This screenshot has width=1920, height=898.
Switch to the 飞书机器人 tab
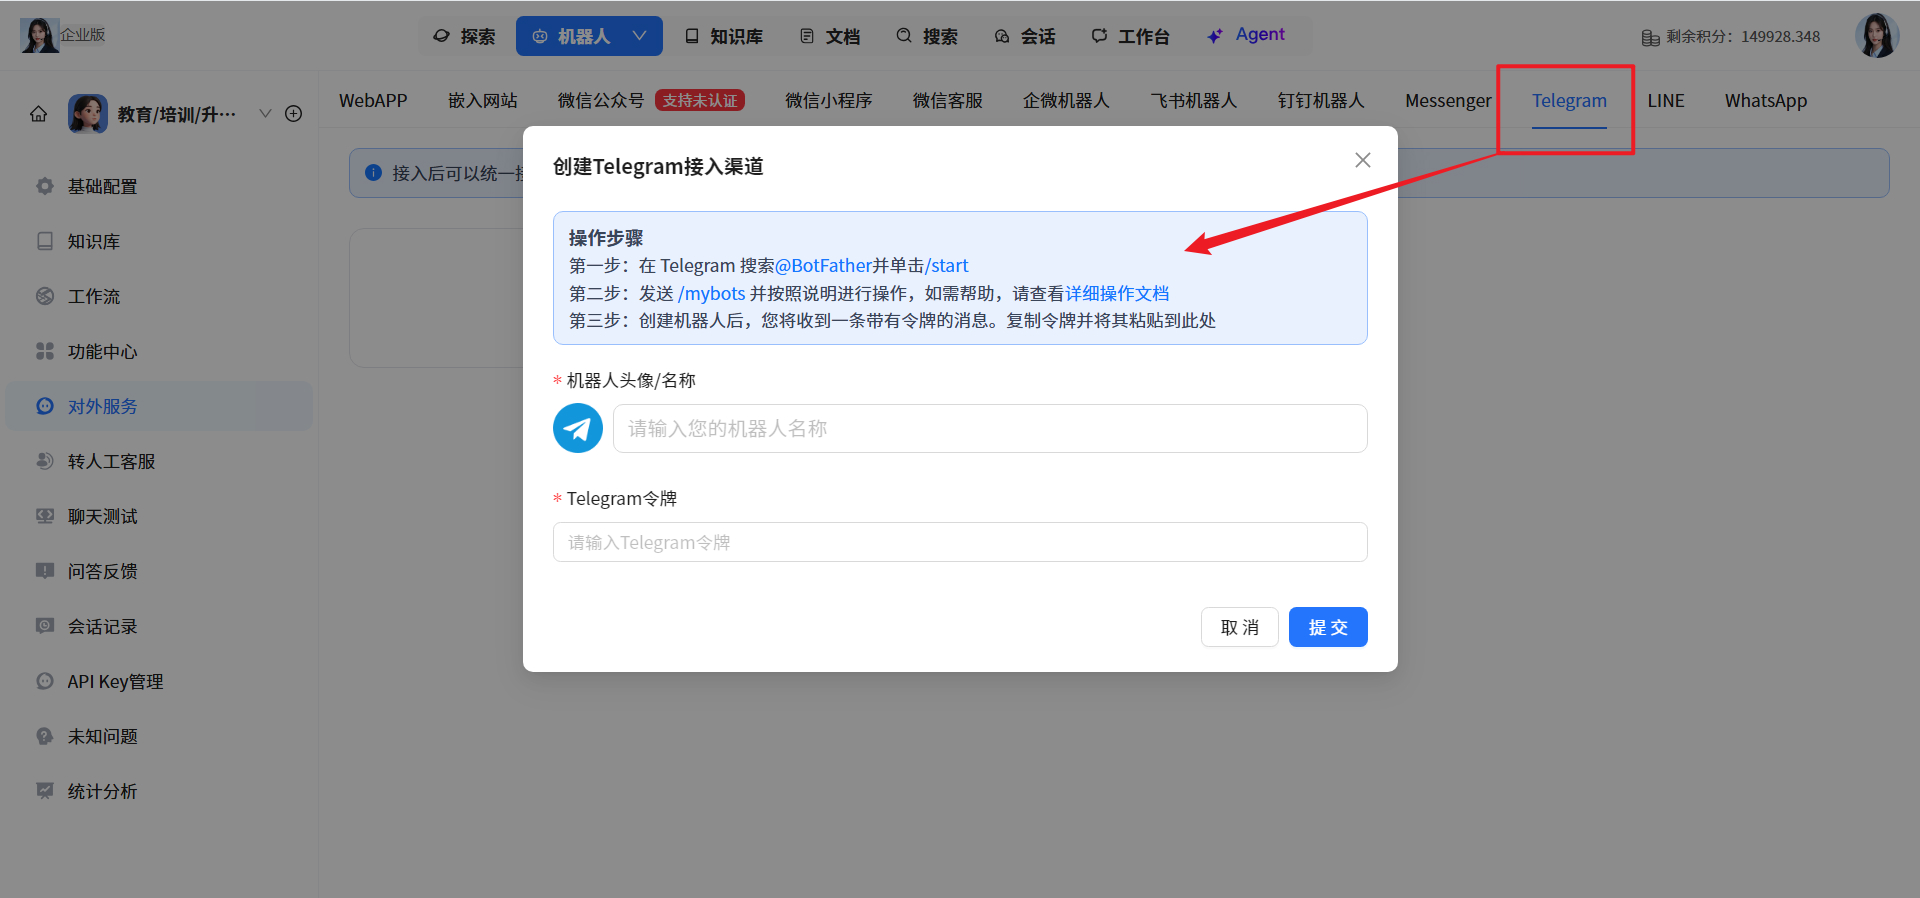tap(1194, 100)
